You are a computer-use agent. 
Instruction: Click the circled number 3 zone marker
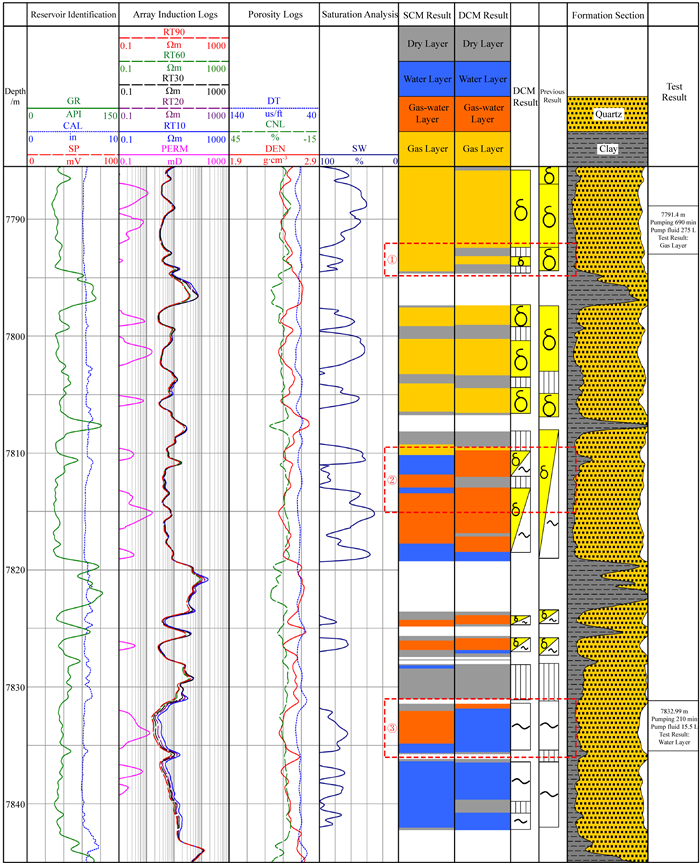pyautogui.click(x=392, y=728)
